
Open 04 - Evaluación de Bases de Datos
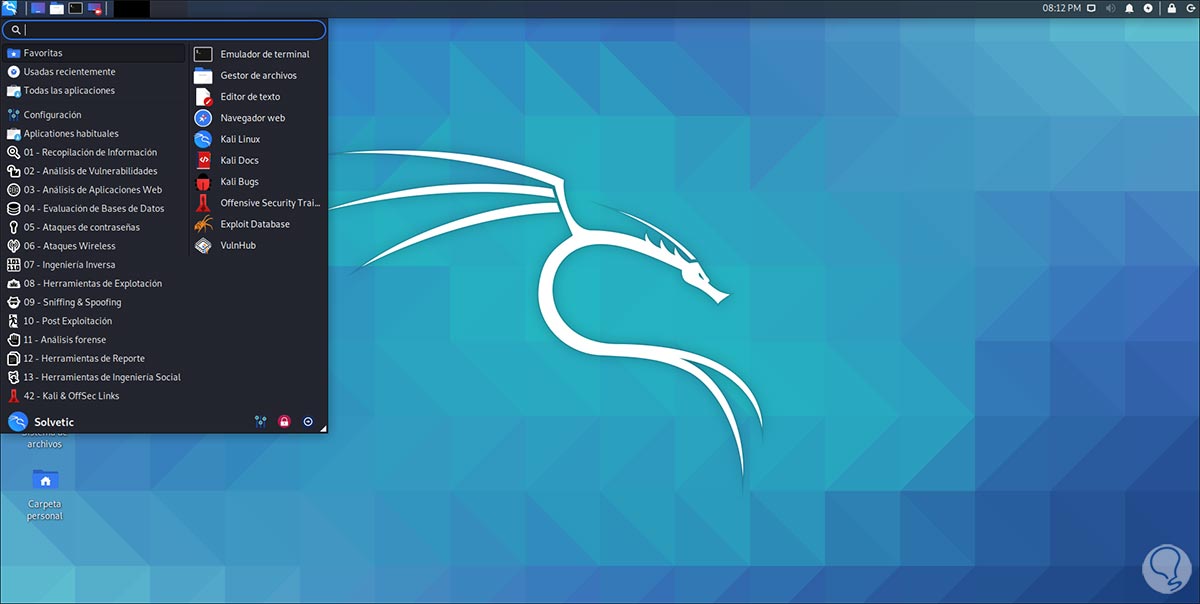tap(95, 209)
